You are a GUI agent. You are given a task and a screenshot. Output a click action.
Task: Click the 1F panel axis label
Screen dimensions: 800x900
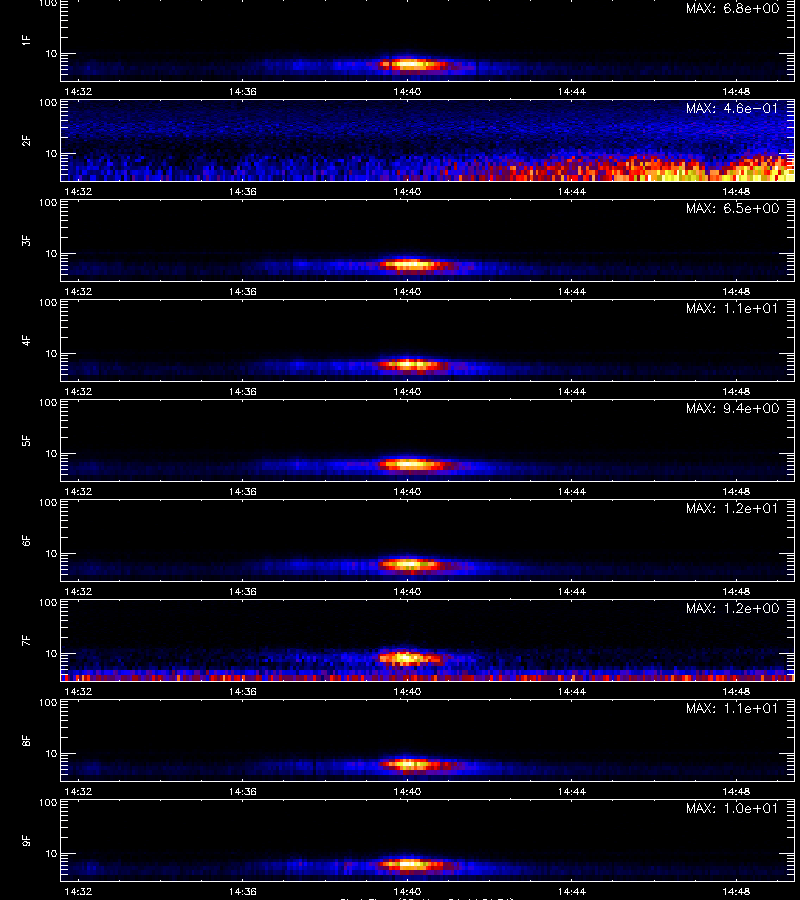pyautogui.click(x=26, y=41)
